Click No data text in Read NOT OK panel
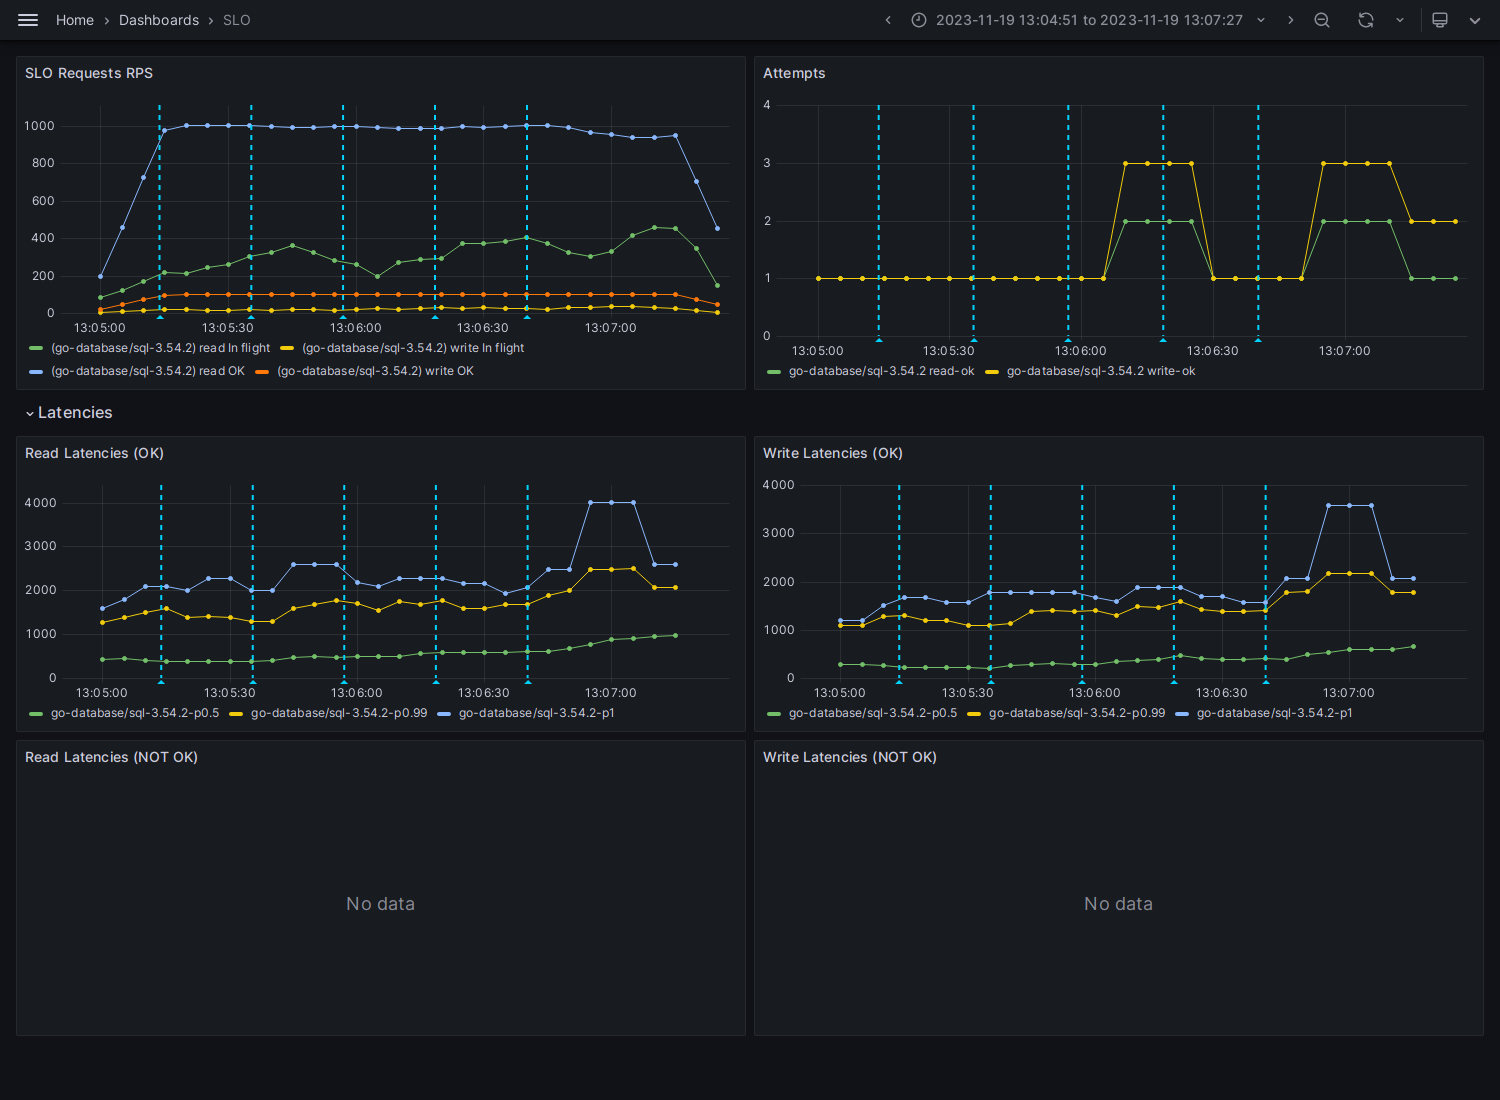 (x=380, y=904)
